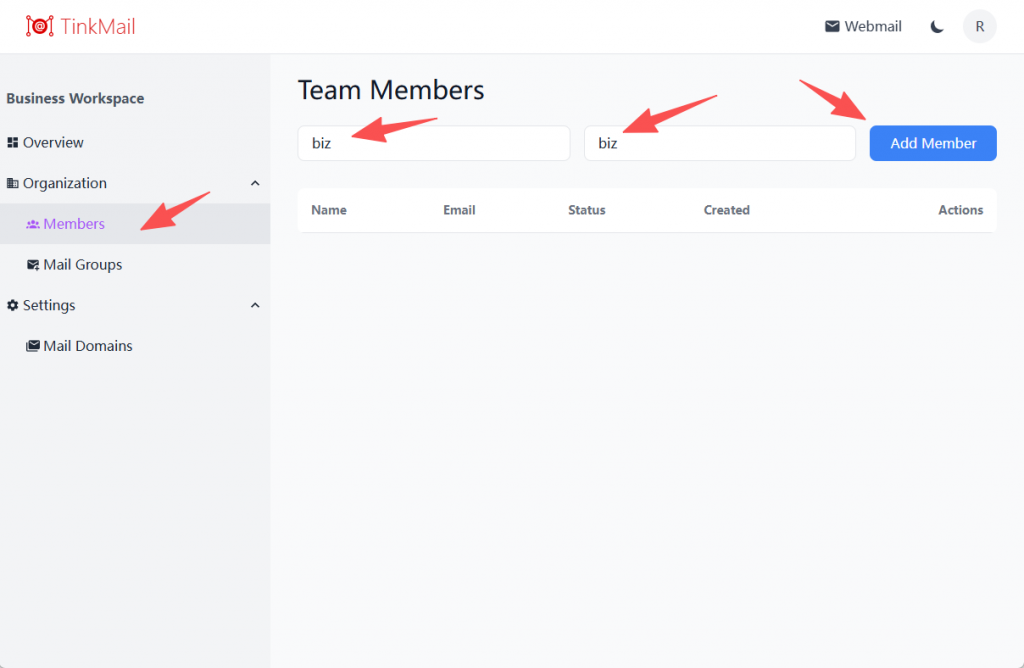
Task: Click the Organization building icon
Action: [x=12, y=183]
